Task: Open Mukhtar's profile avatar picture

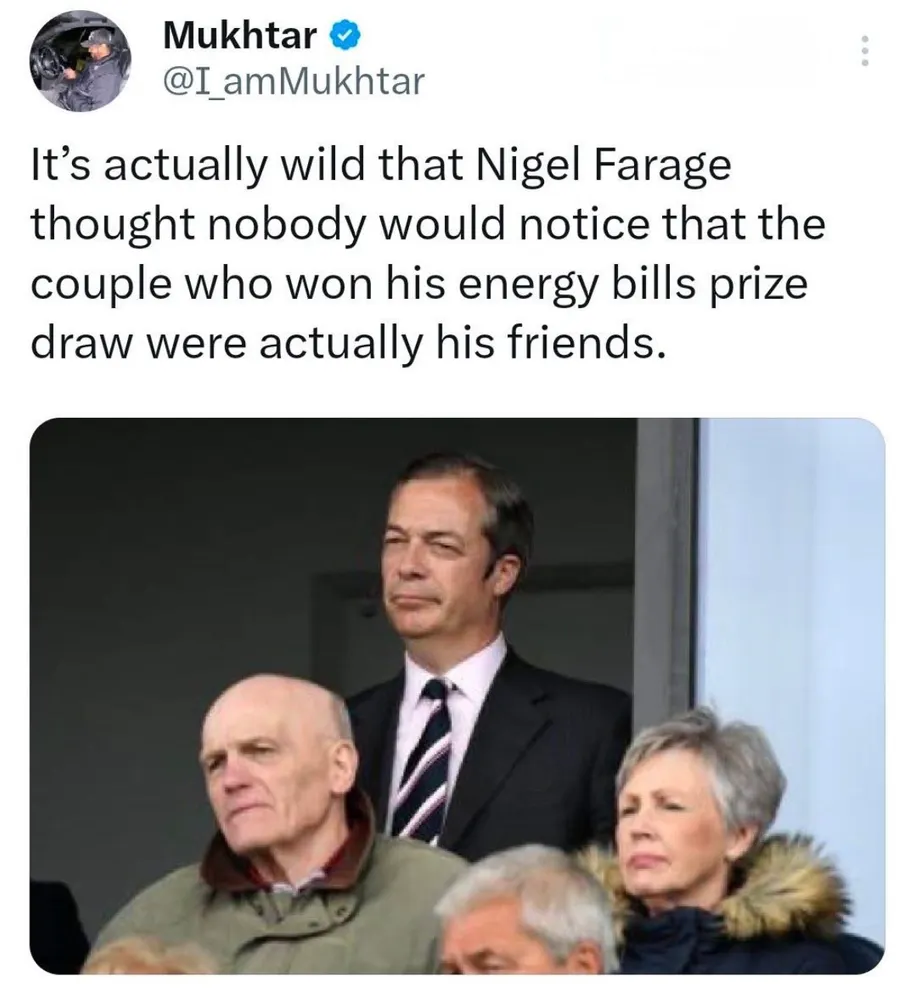Action: point(81,66)
